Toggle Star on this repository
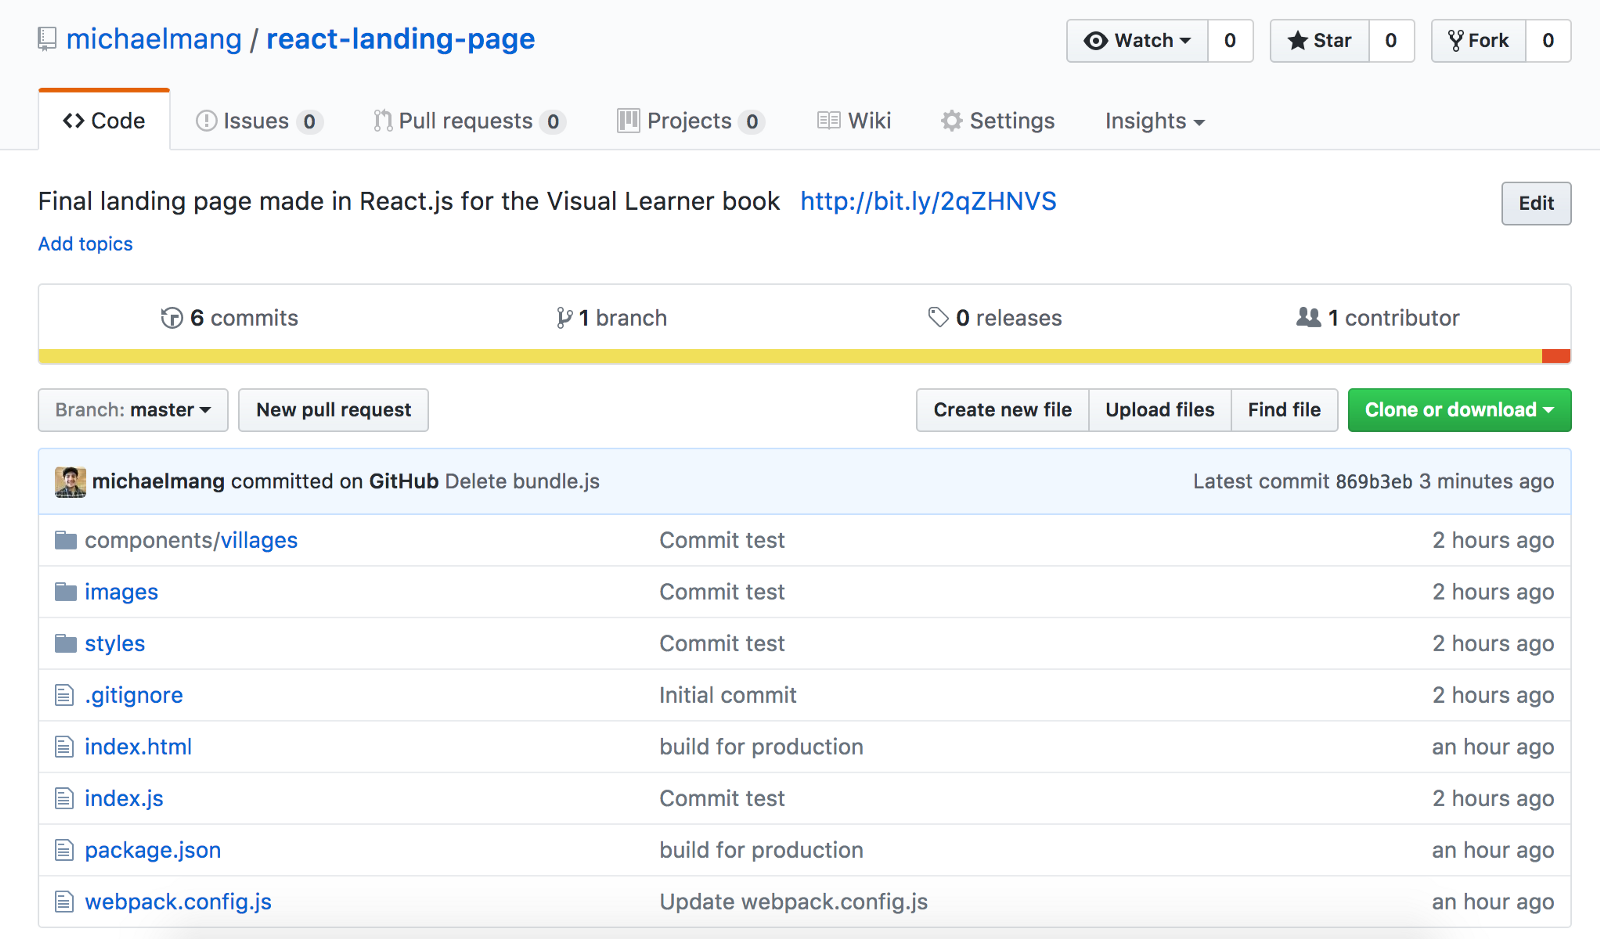The width and height of the screenshot is (1600, 939). point(1319,41)
